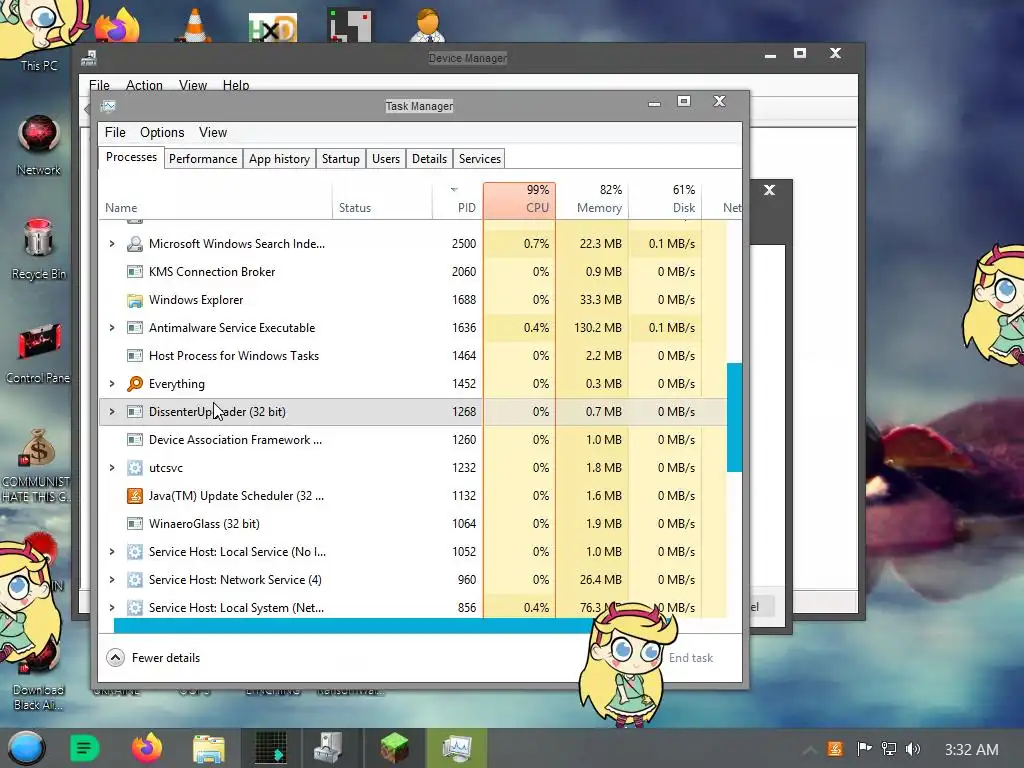Screen dimensions: 1024x768
Task: Sort processes by PID column
Action: (x=457, y=200)
